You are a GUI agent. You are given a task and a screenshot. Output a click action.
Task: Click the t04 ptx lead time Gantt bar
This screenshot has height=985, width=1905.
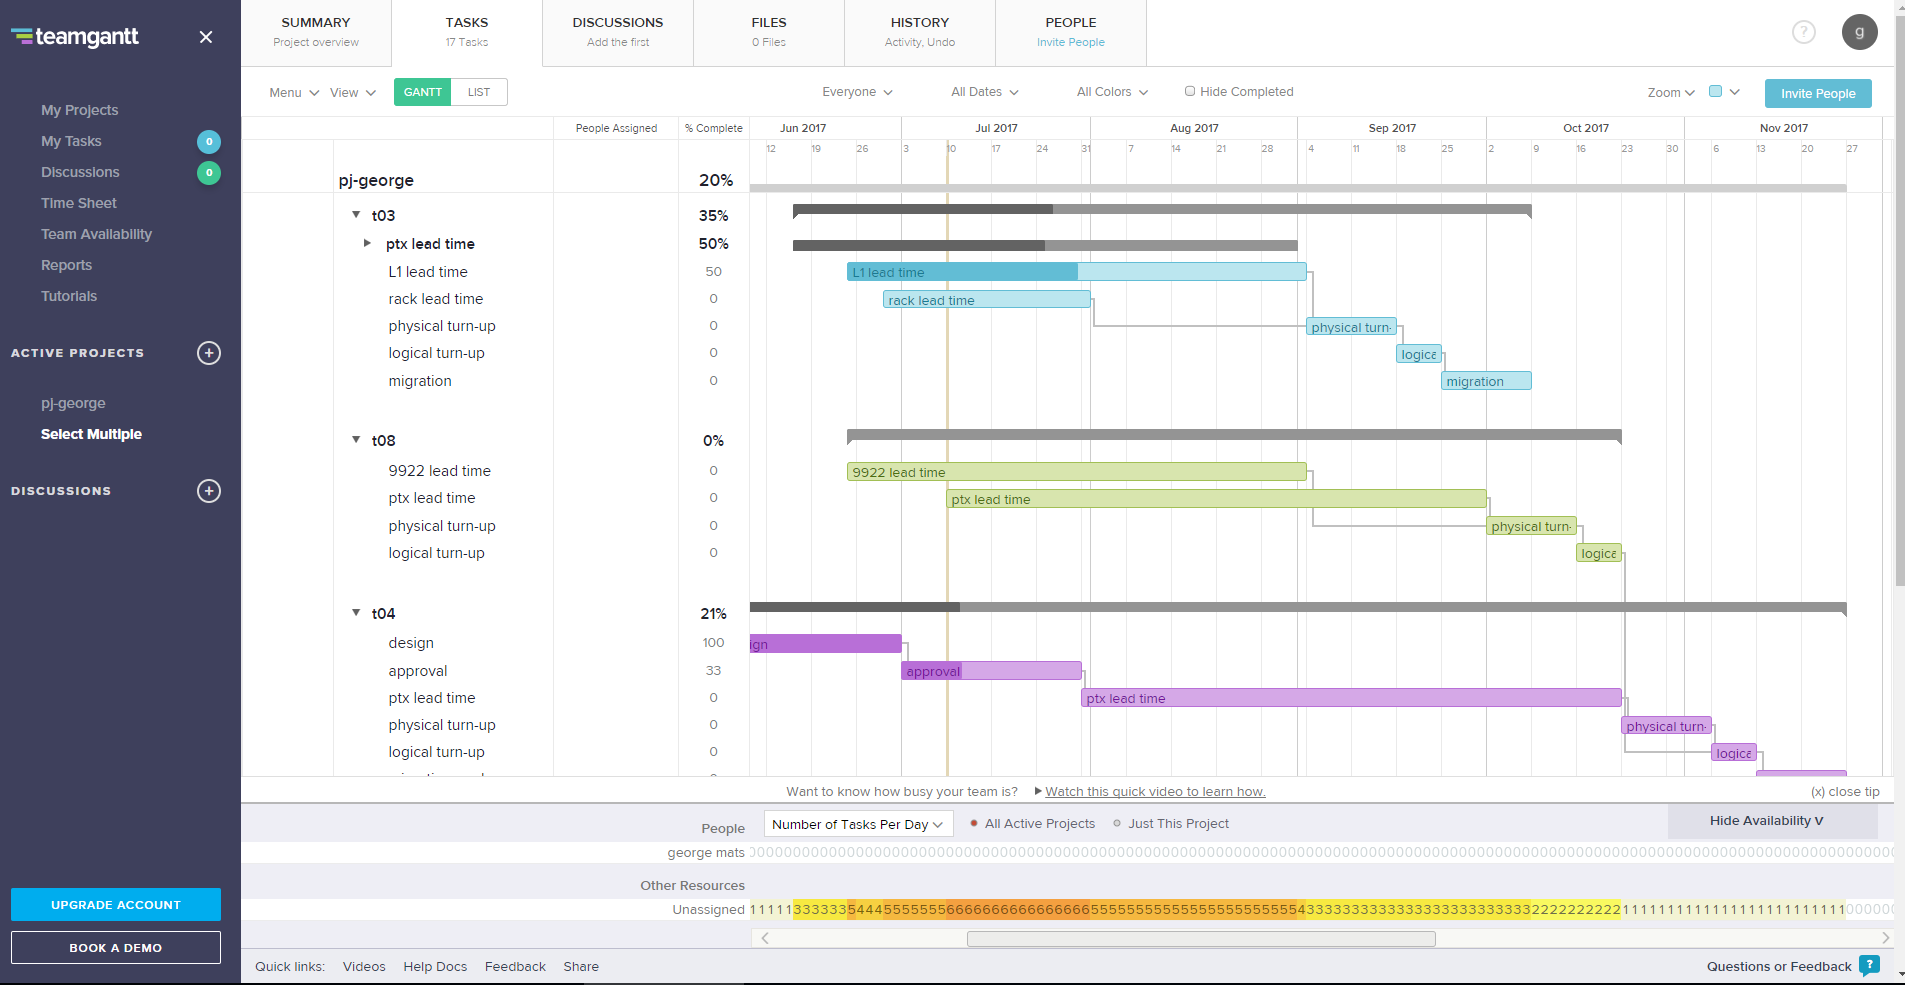[x=1351, y=698]
